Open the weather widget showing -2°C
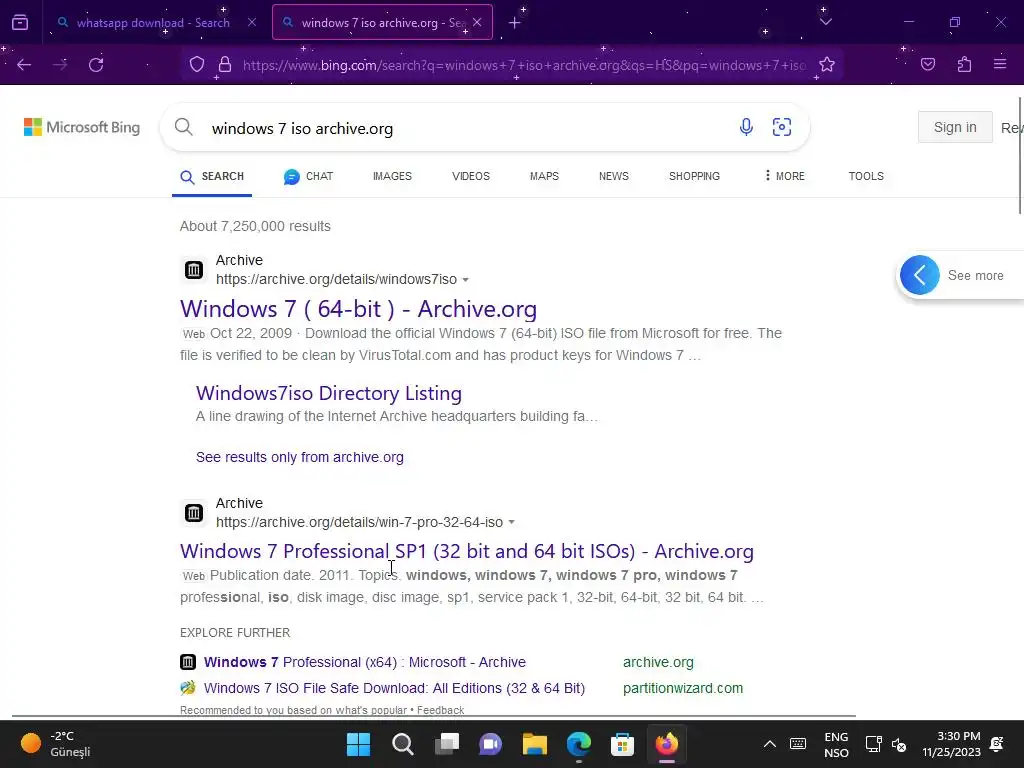Image resolution: width=1024 pixels, height=768 pixels. 56,744
